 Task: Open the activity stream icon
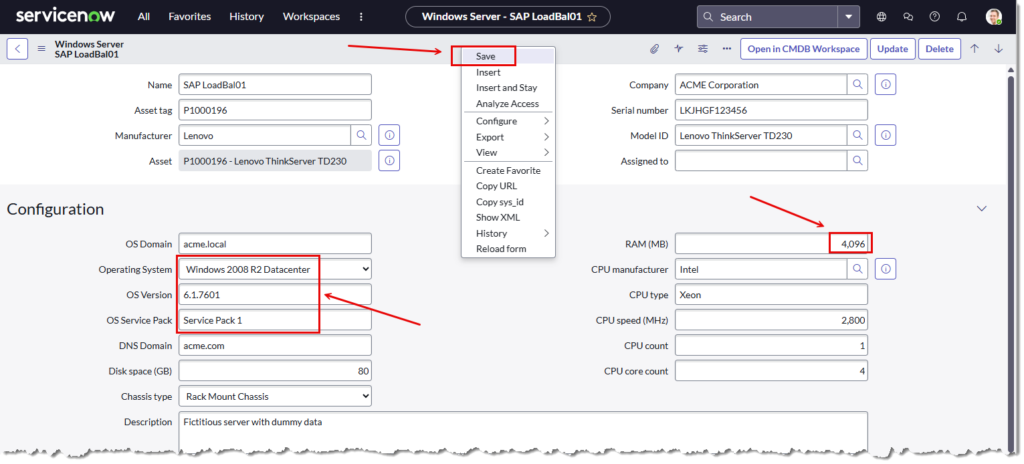click(x=679, y=49)
